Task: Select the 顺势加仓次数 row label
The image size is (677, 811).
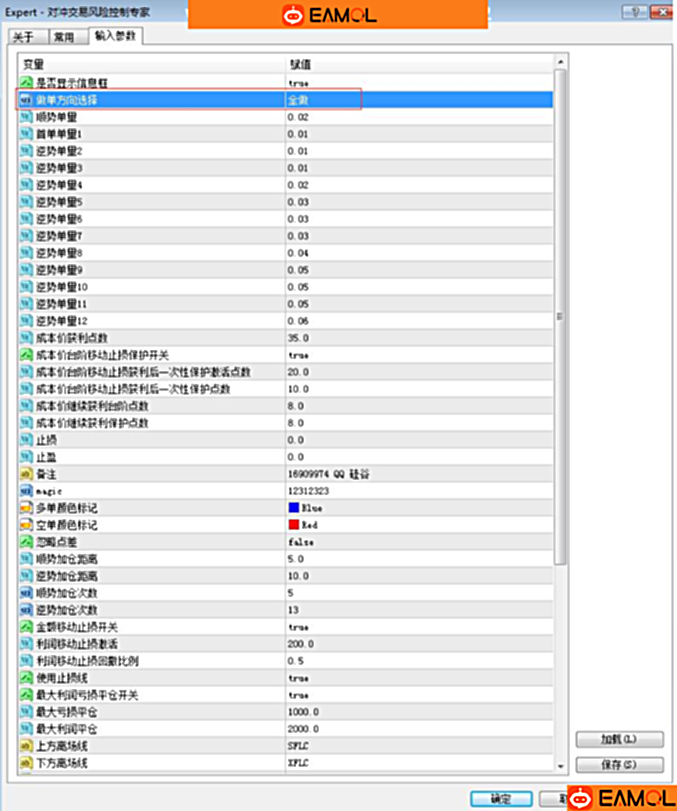Action: pos(67,593)
